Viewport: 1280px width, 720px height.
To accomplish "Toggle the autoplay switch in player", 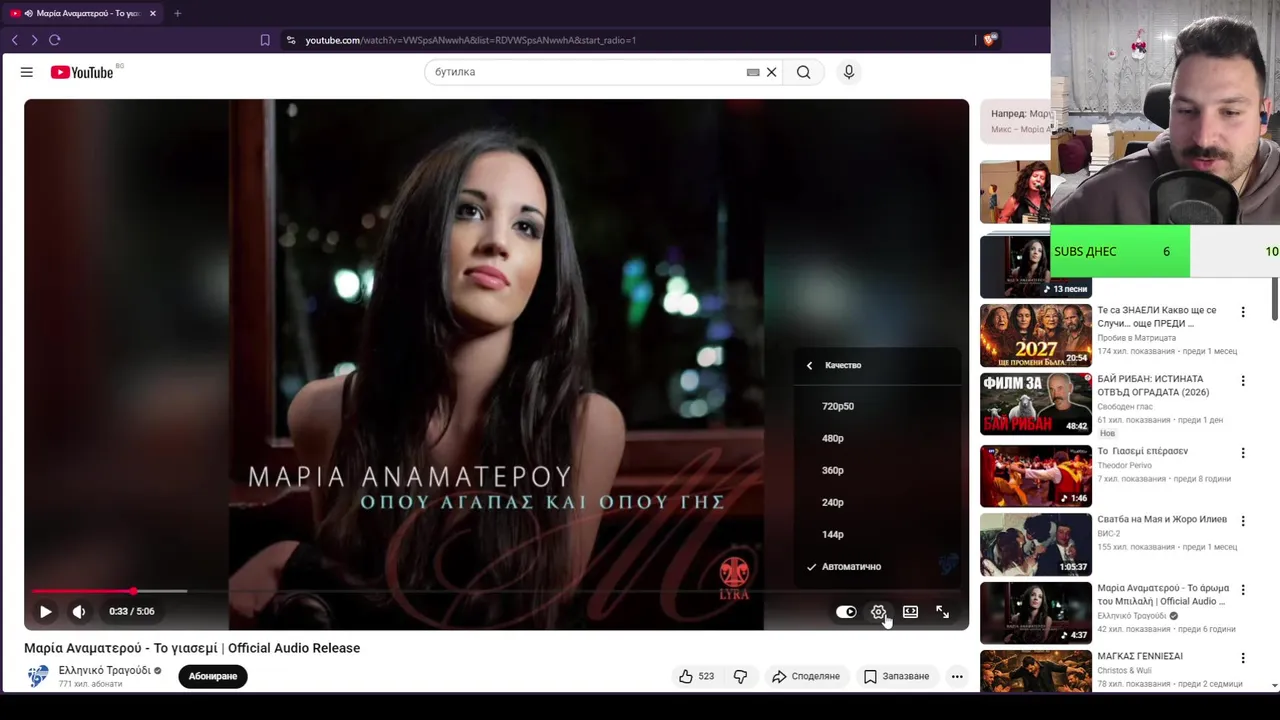I will click(846, 612).
